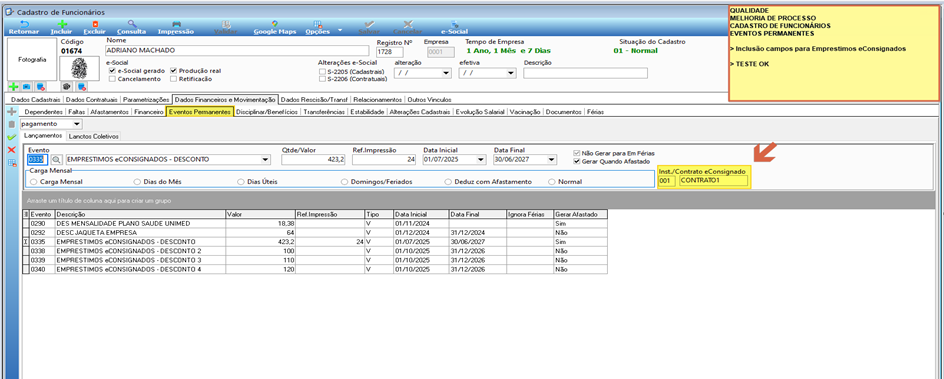Expand the Opções toolbar arrow
Image resolution: width=944 pixels, height=379 pixels.
click(340, 29)
